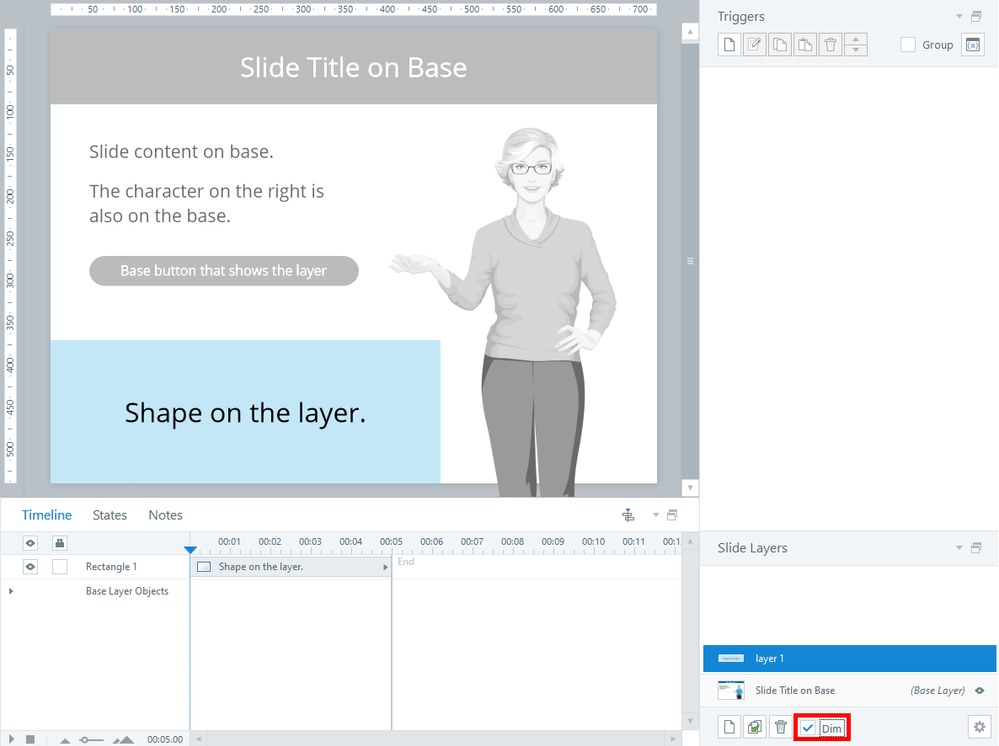
Task: Lock Rectangle 1 using its checkbox
Action: click(x=59, y=566)
